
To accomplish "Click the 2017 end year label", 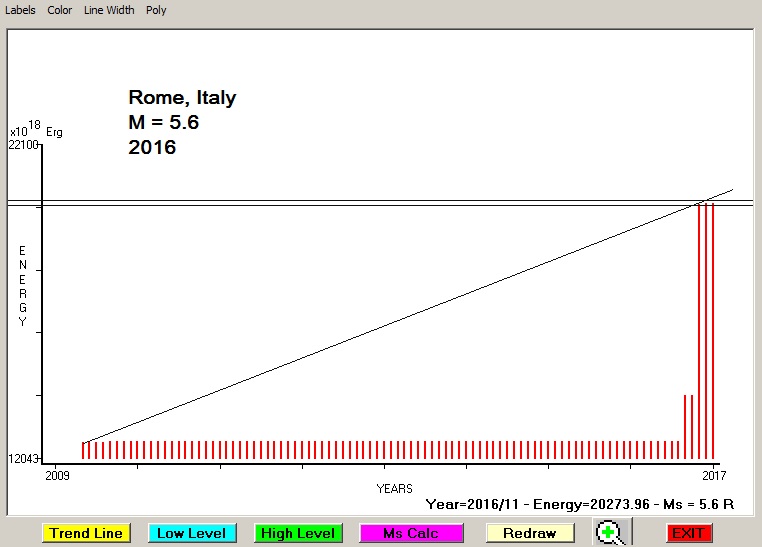I will [712, 474].
